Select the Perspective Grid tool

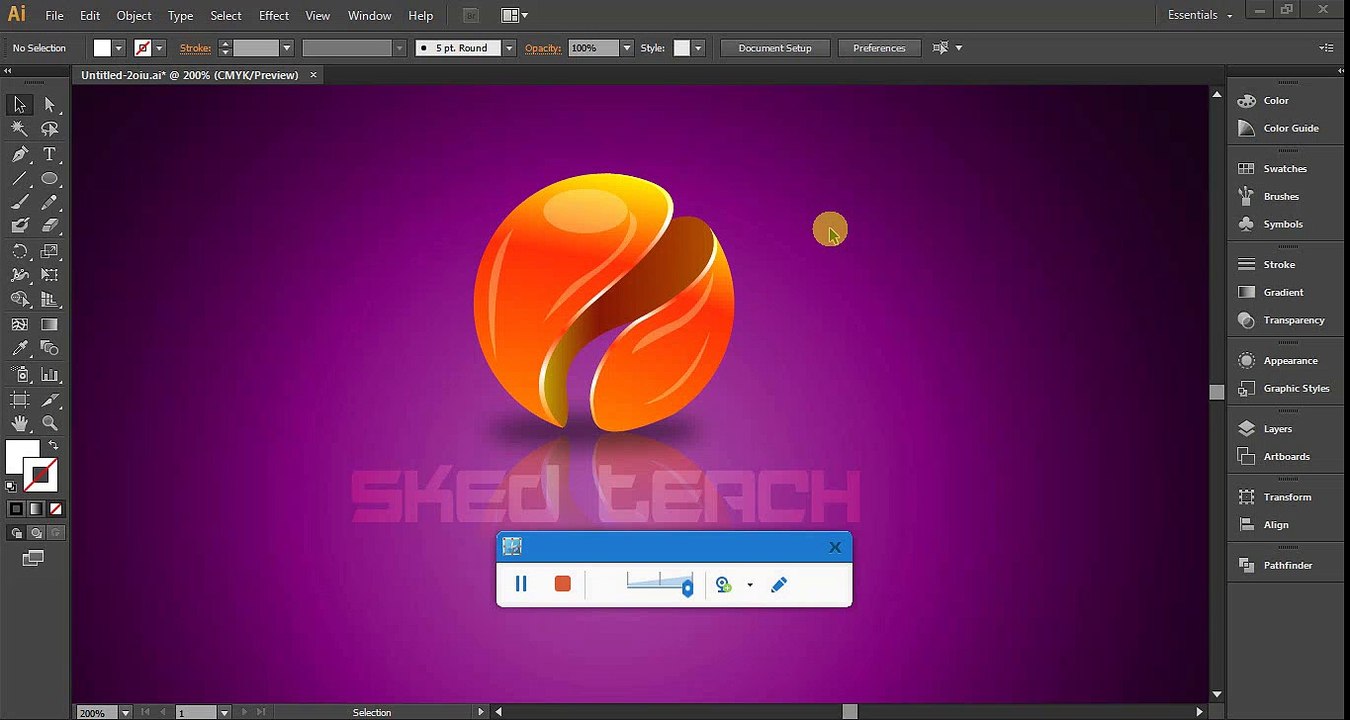49,299
